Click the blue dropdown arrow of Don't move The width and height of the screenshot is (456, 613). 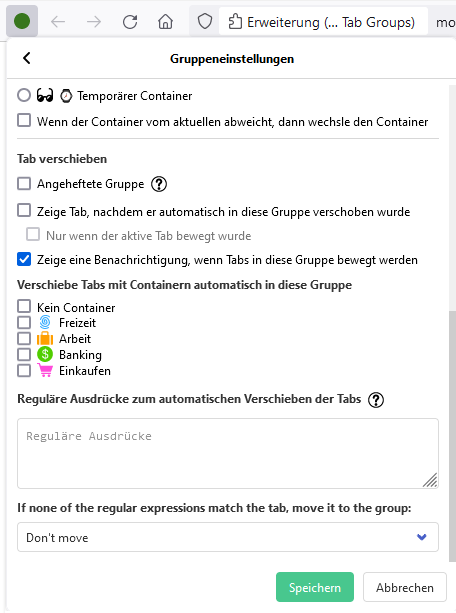[422, 537]
